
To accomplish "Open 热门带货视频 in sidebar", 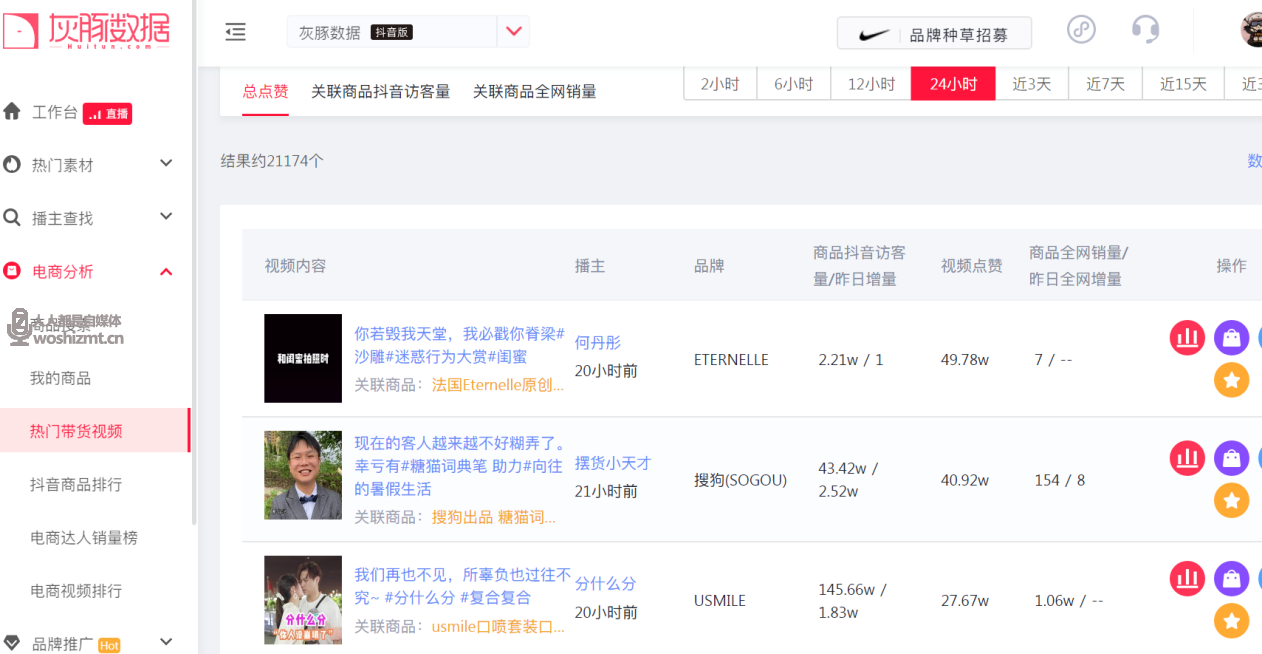I will click(x=76, y=431).
